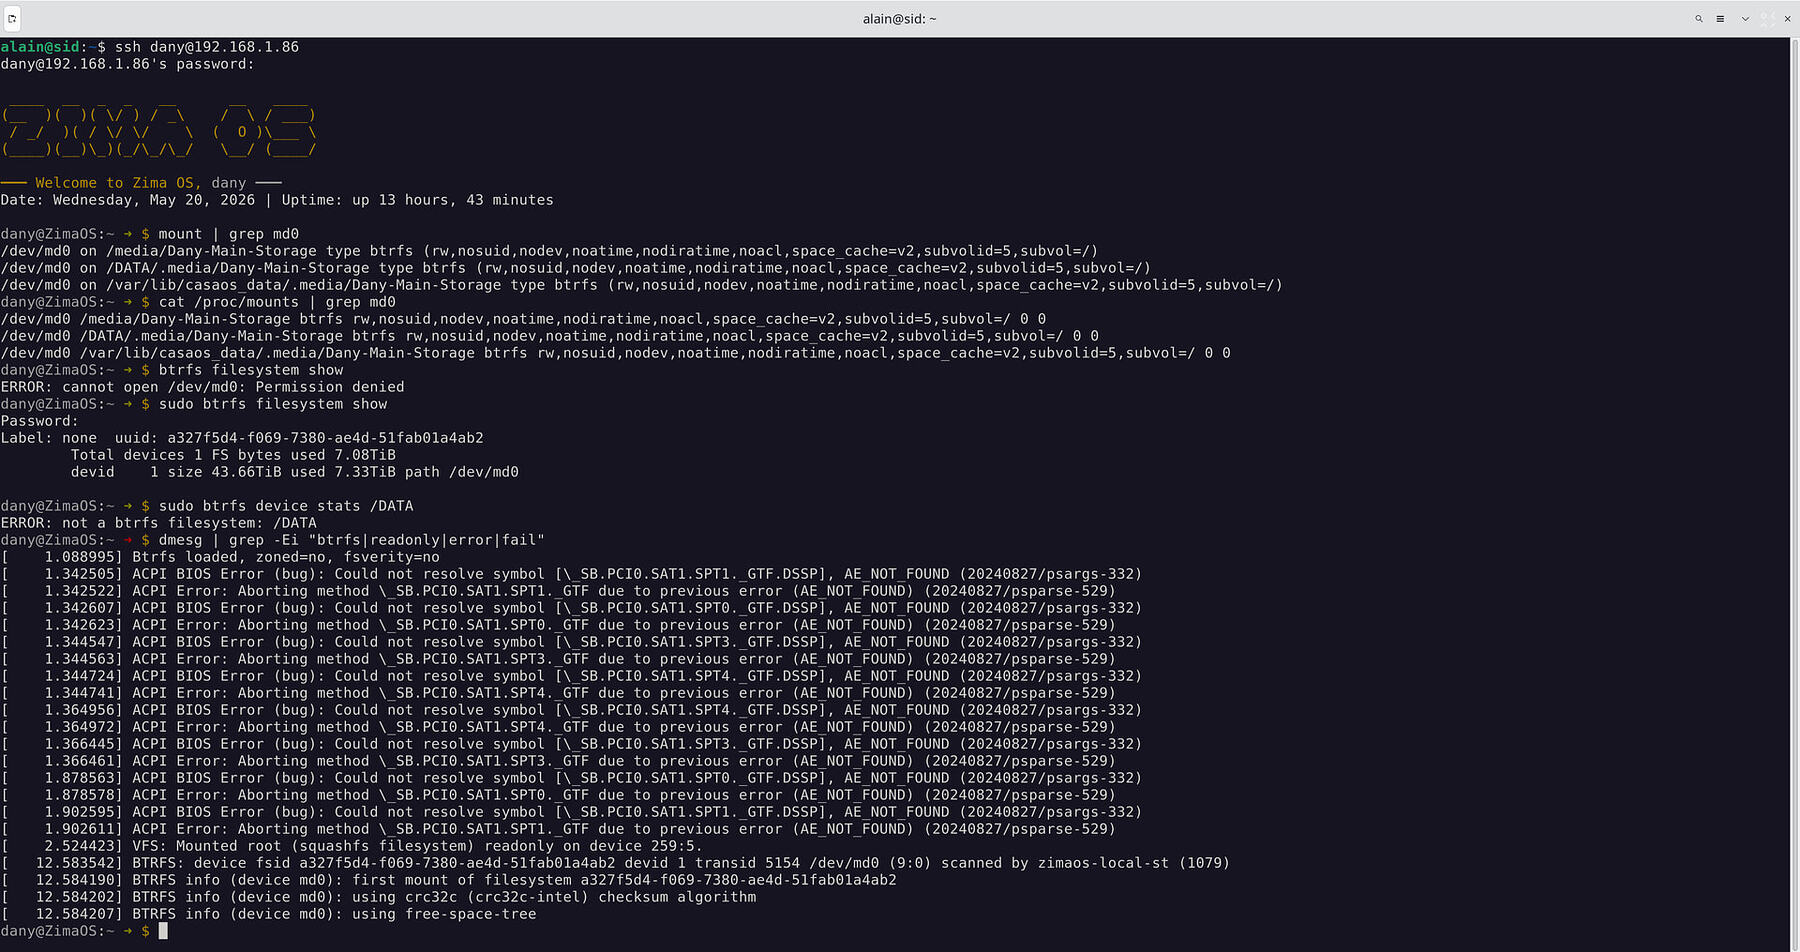This screenshot has height=952, width=1800.
Task: Click the command "mount | grep md0"
Action: (x=229, y=234)
